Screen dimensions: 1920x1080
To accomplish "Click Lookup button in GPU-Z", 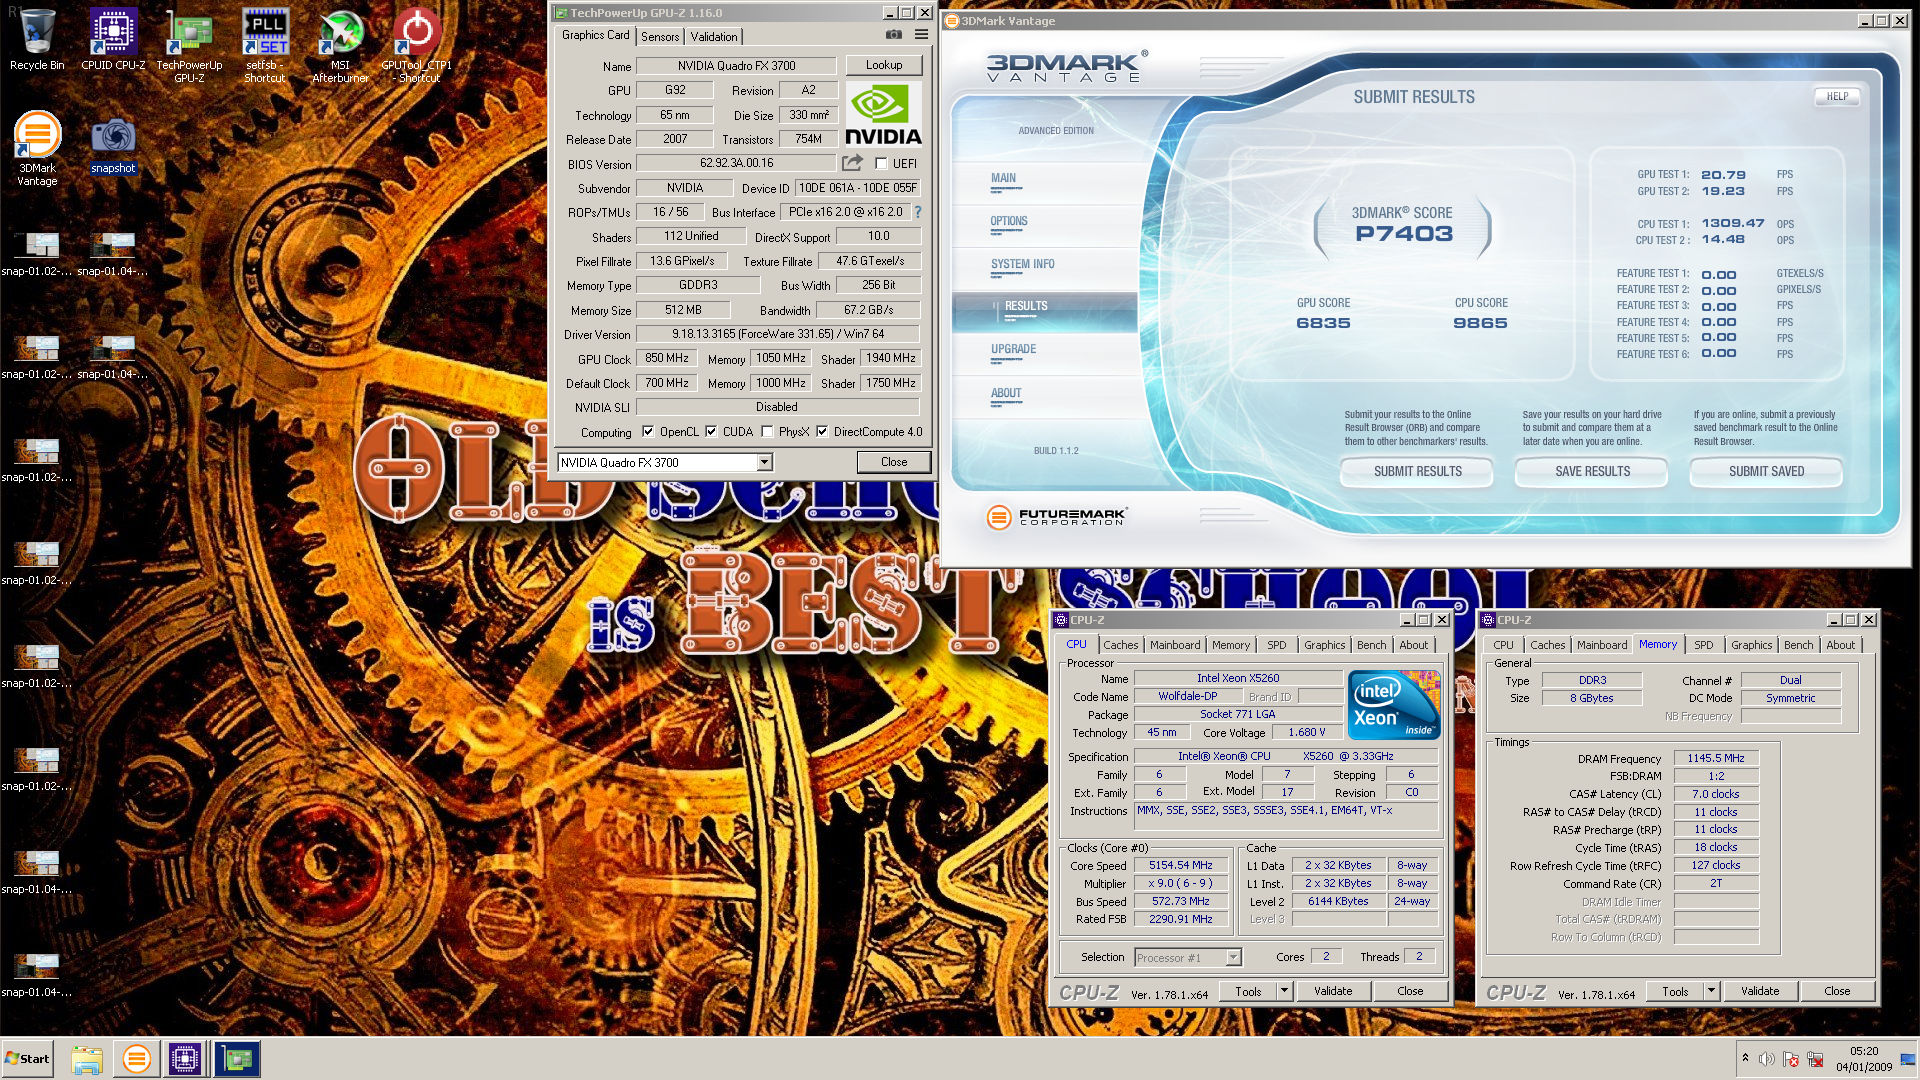I will pos(884,65).
